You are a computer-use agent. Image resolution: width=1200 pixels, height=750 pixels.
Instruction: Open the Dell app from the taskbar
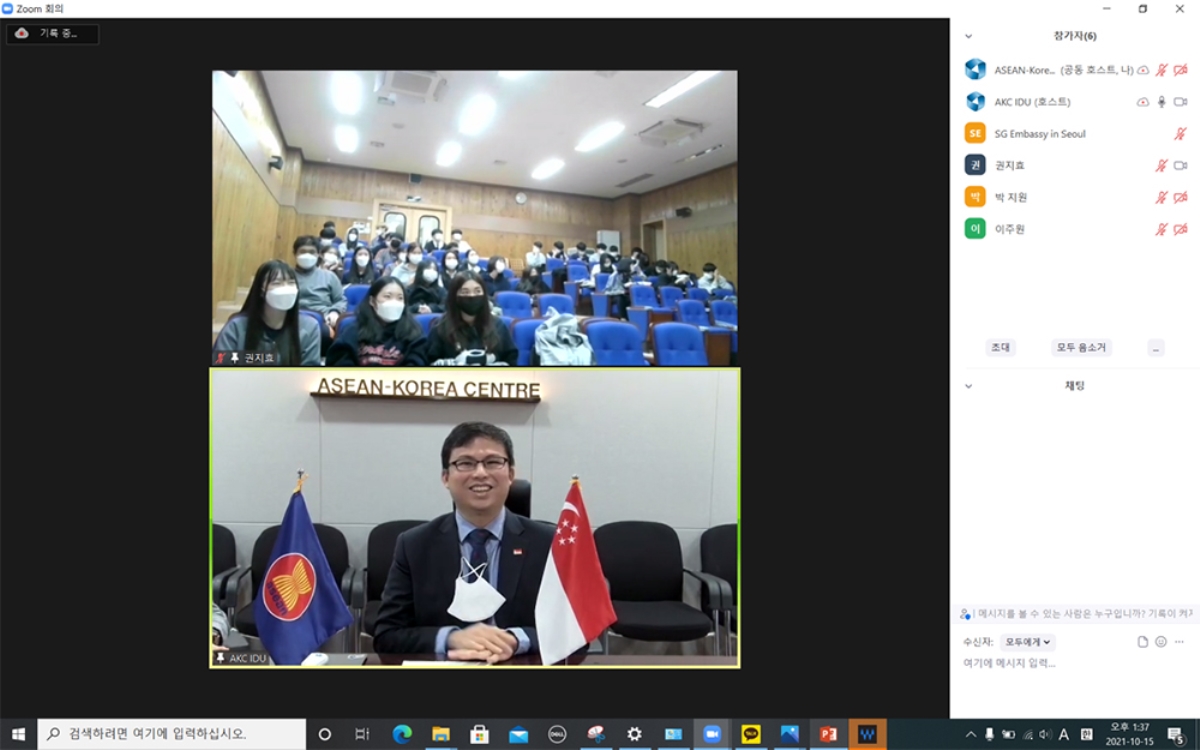[557, 734]
